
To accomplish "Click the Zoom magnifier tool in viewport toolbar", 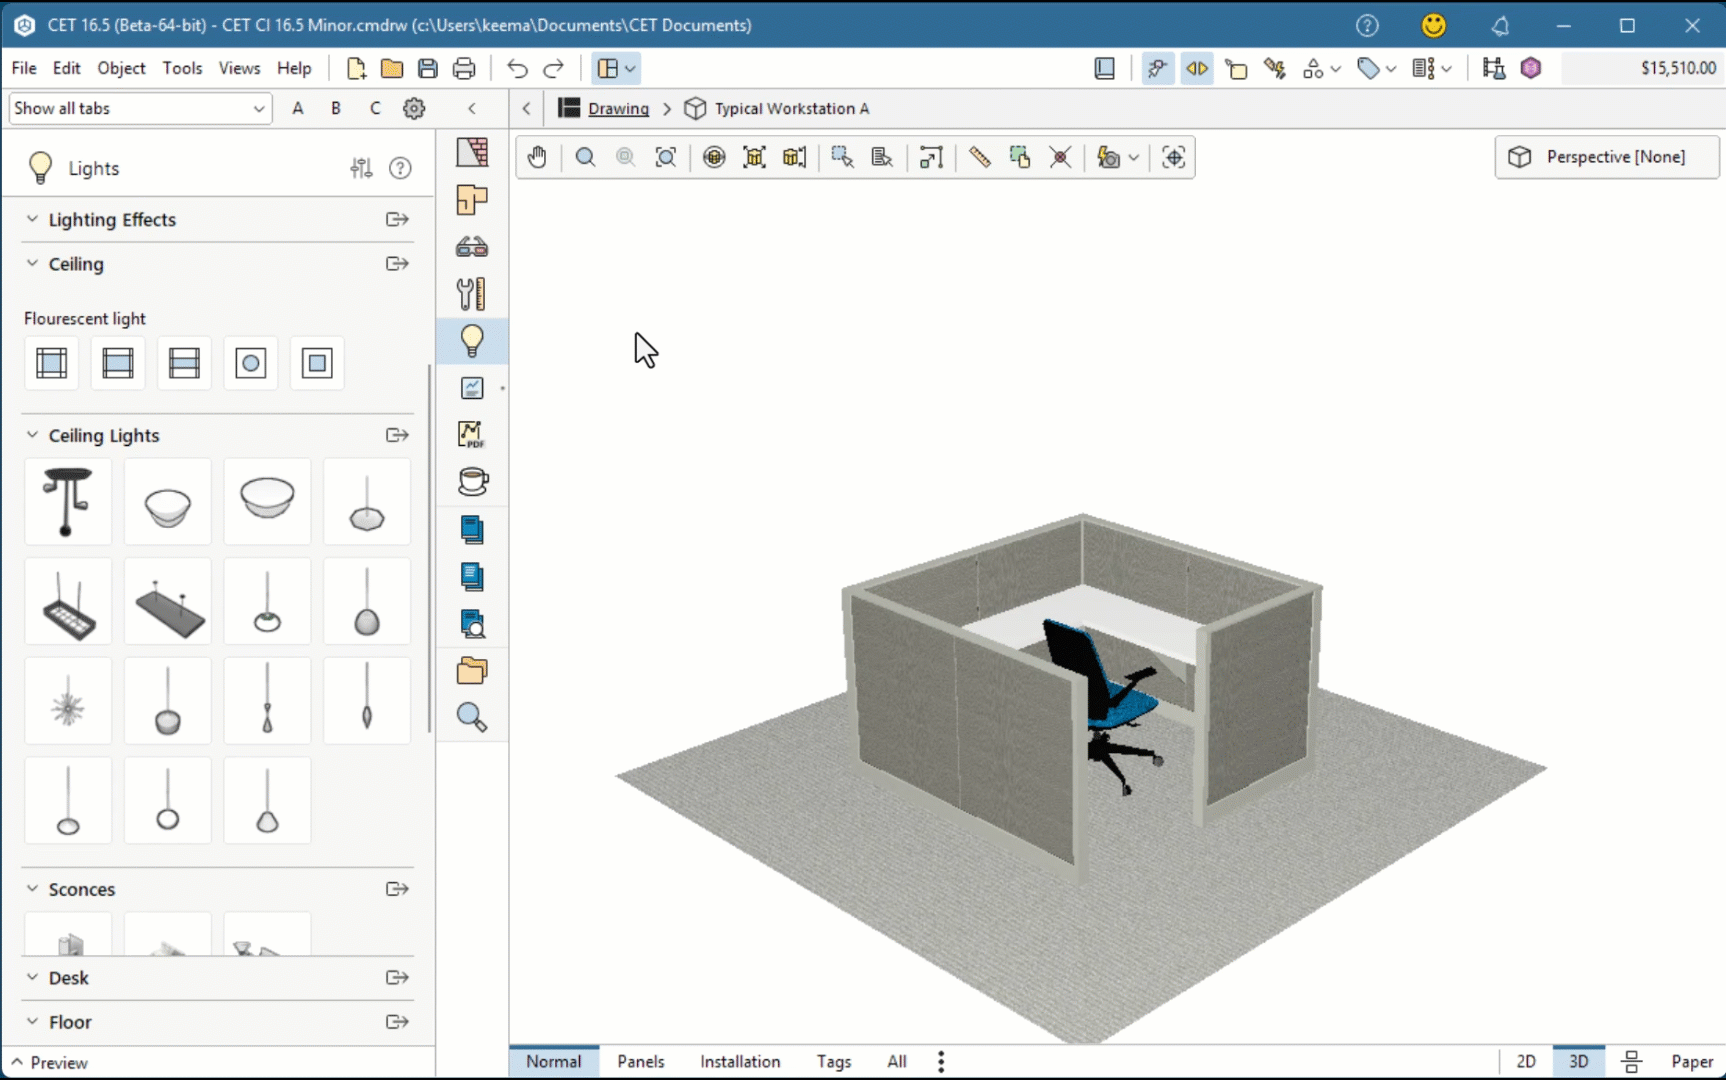I will click(585, 157).
